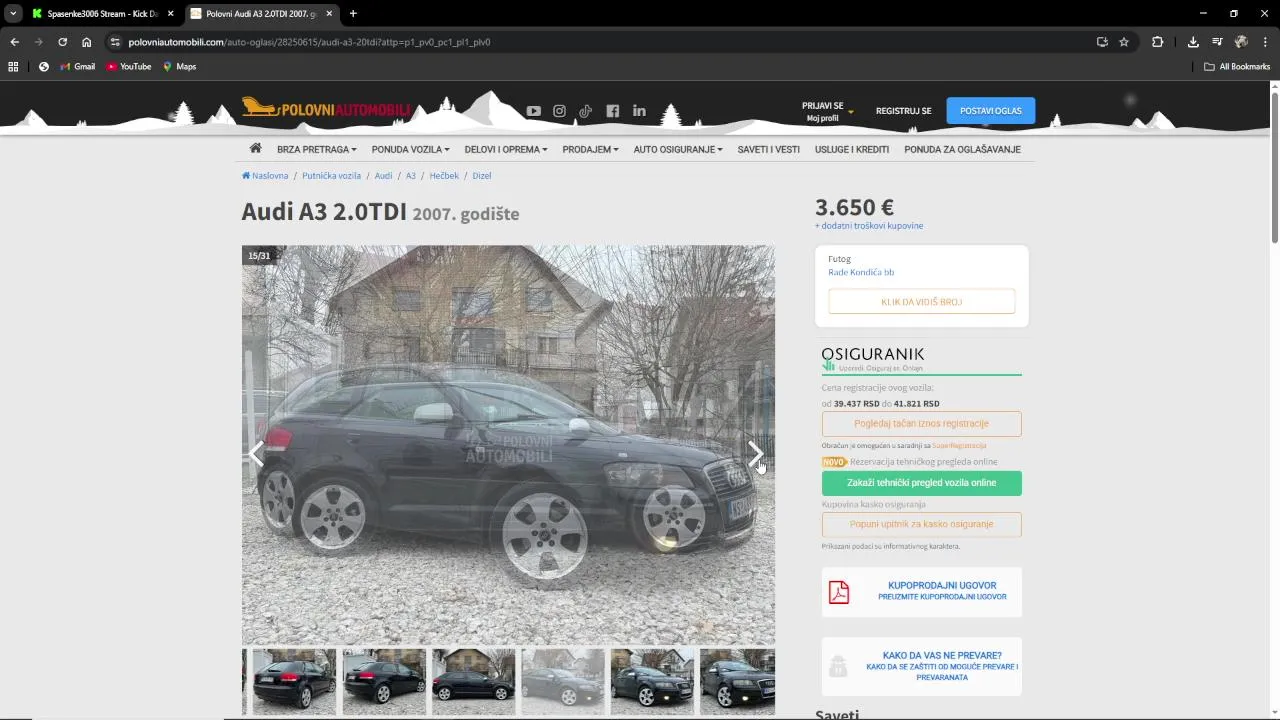
Task: Open A3 breadcrumb link
Action: click(x=411, y=176)
